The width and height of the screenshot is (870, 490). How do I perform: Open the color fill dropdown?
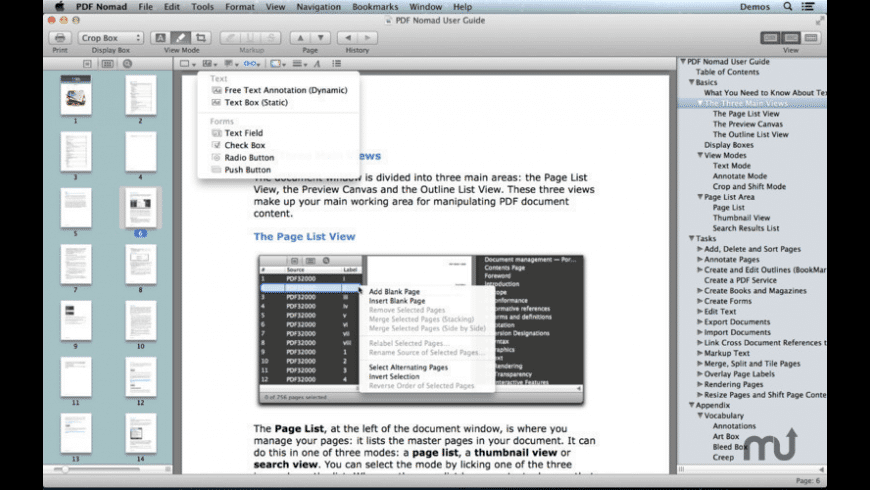click(278, 64)
